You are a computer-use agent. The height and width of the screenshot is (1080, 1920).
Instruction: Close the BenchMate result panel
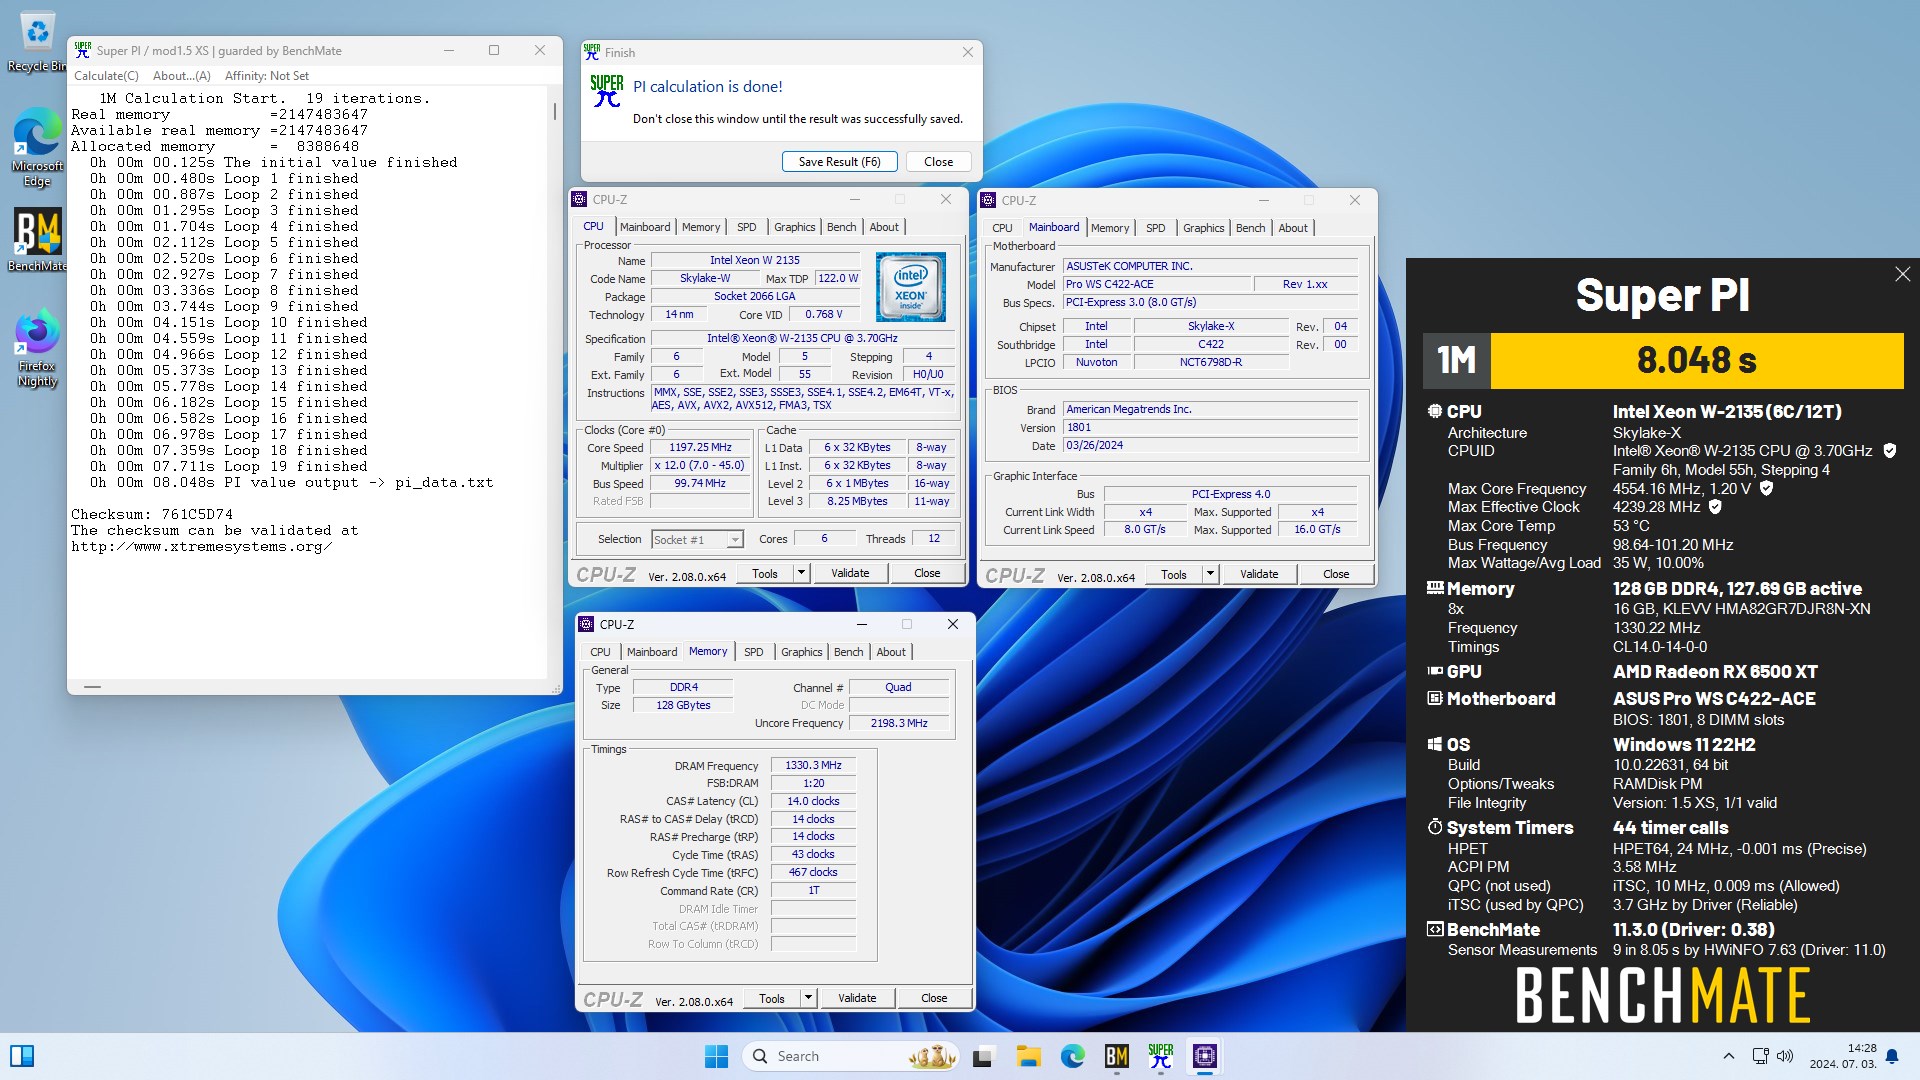(x=1902, y=274)
